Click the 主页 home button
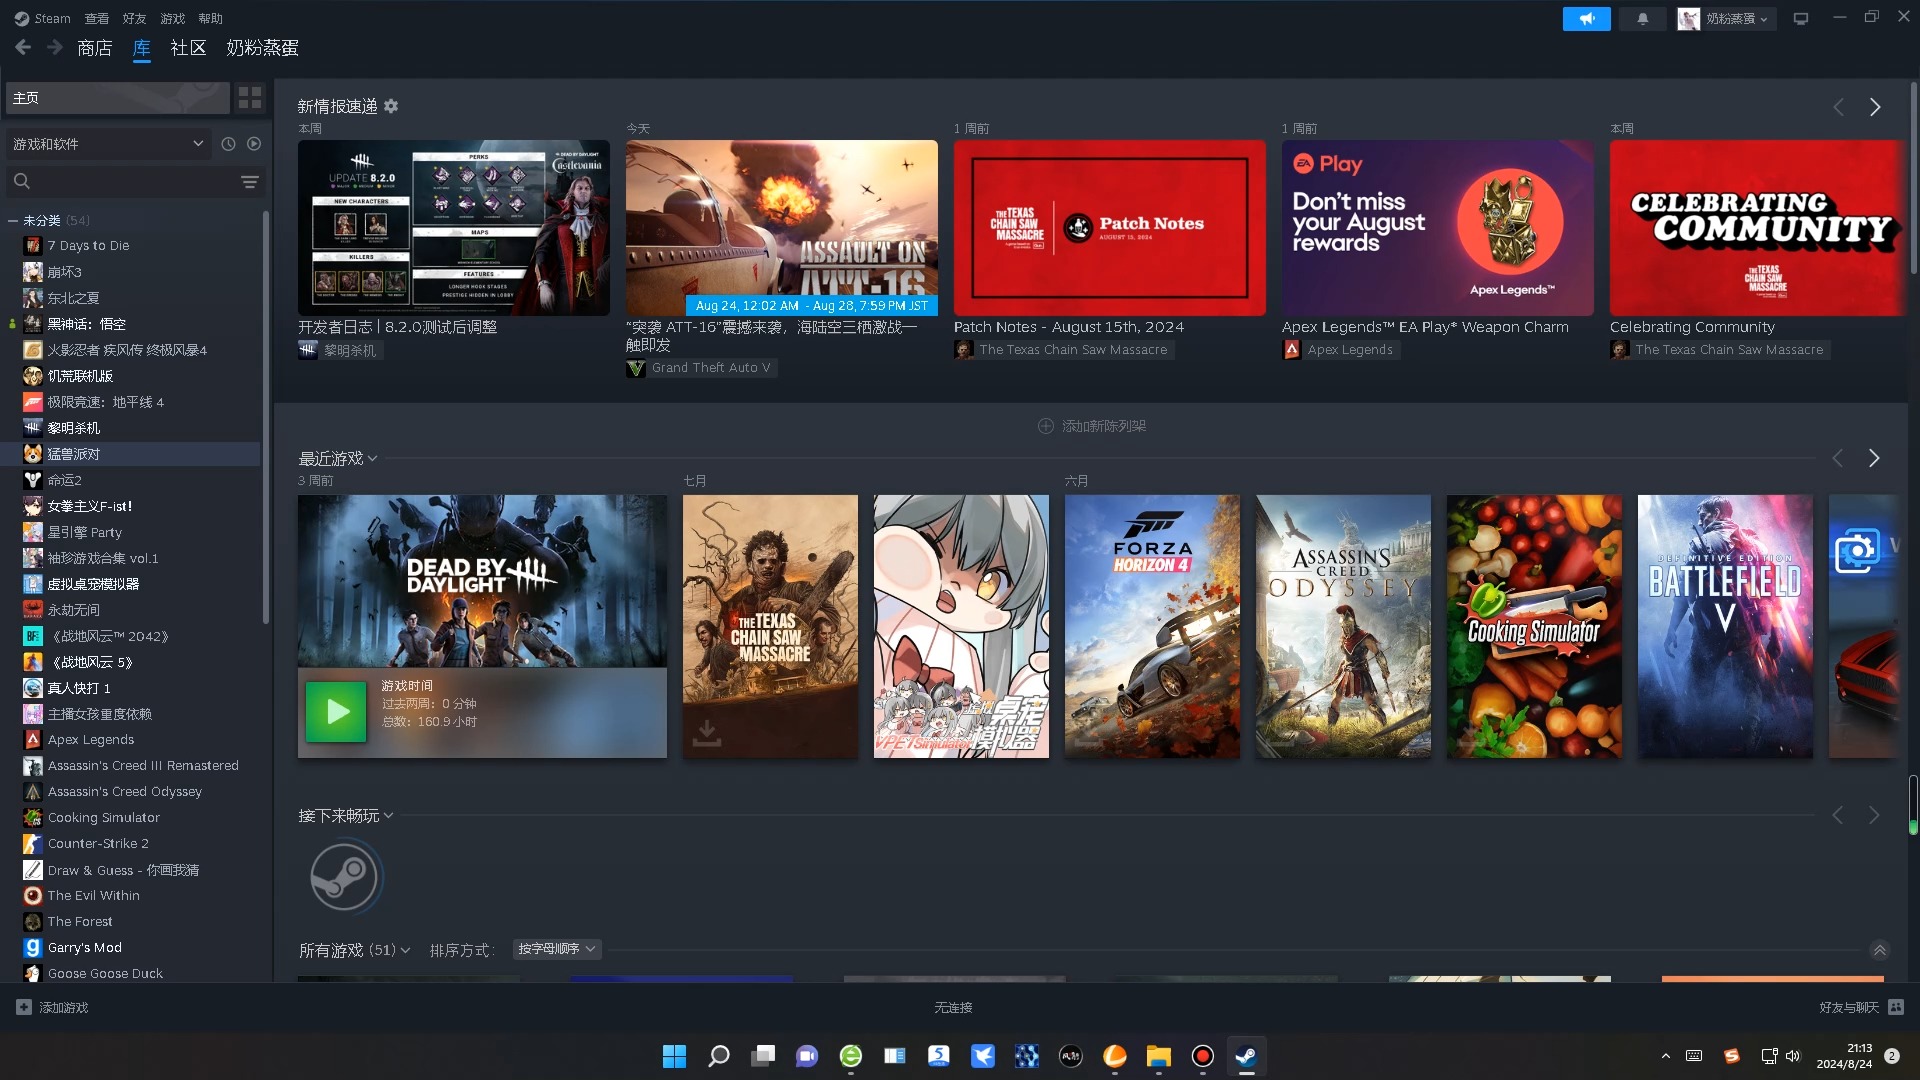Image resolution: width=1920 pixels, height=1080 pixels. pos(118,97)
